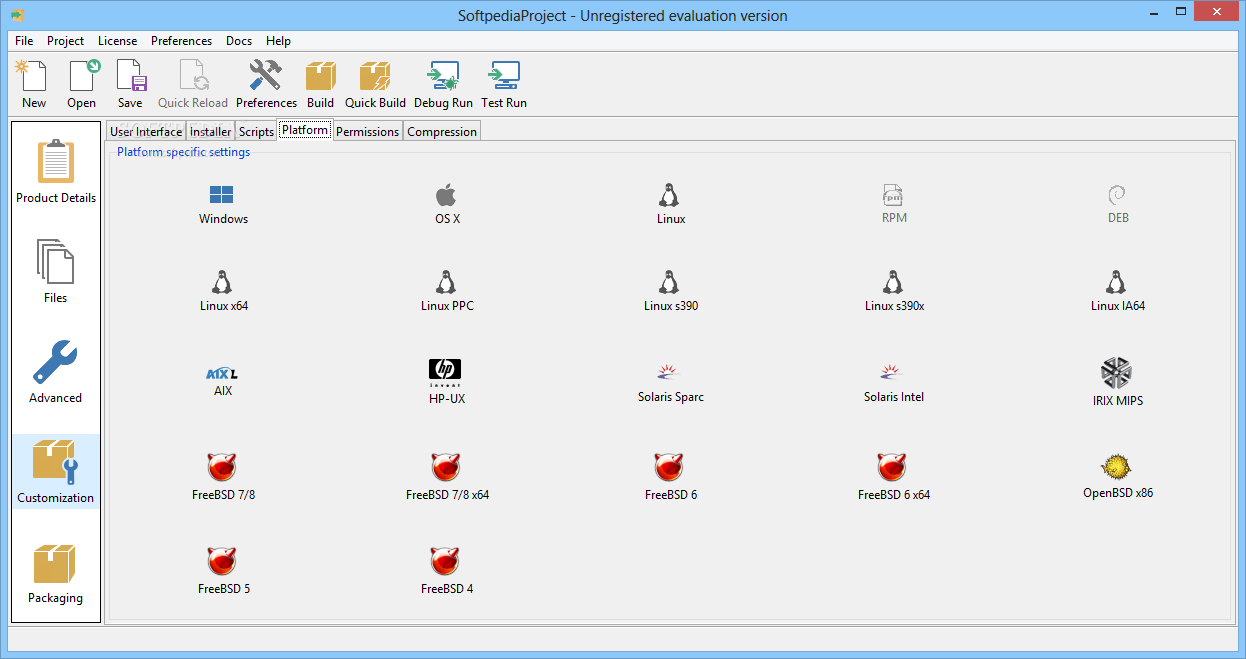Screen dimensions: 1246x659
Task: Start Build using the box icon
Action: 320,84
